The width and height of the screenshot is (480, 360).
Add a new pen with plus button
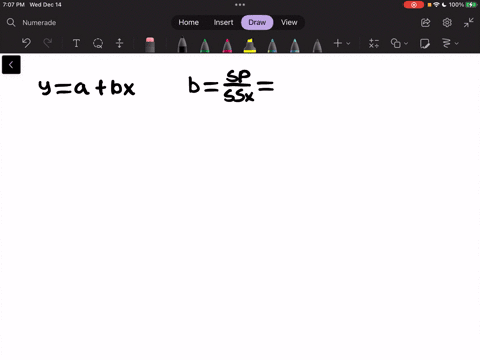point(338,43)
